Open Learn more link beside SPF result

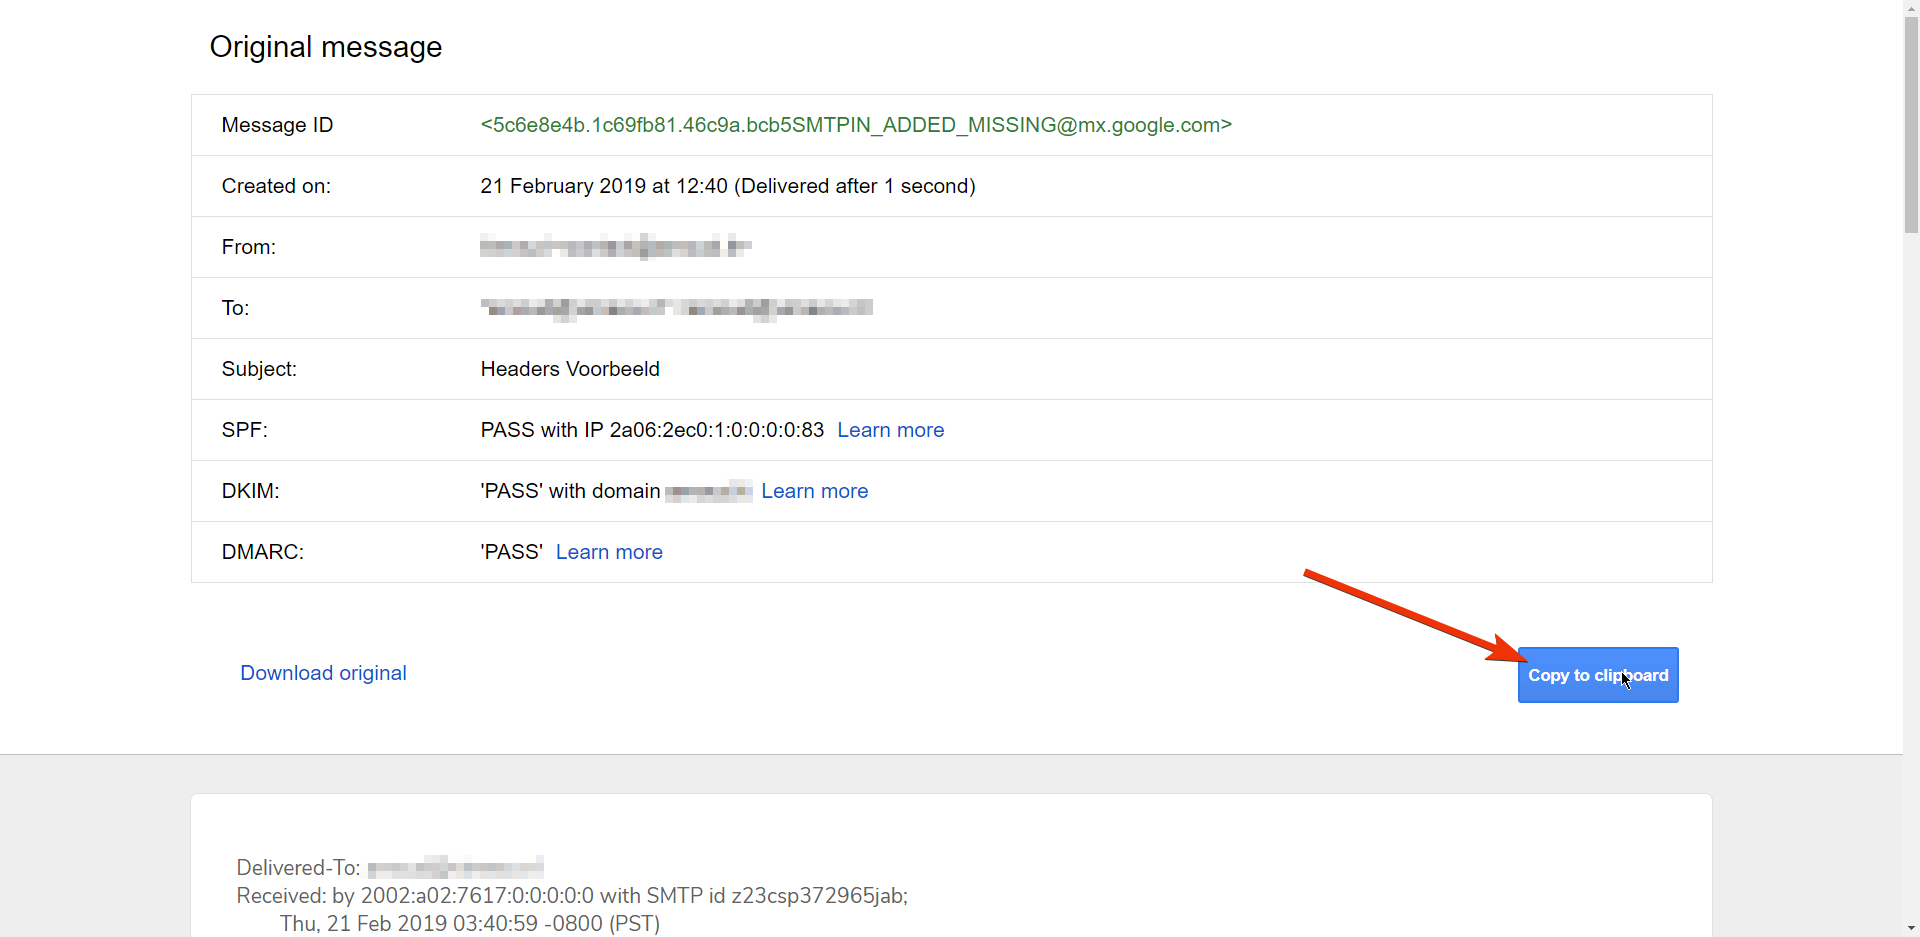pos(890,430)
